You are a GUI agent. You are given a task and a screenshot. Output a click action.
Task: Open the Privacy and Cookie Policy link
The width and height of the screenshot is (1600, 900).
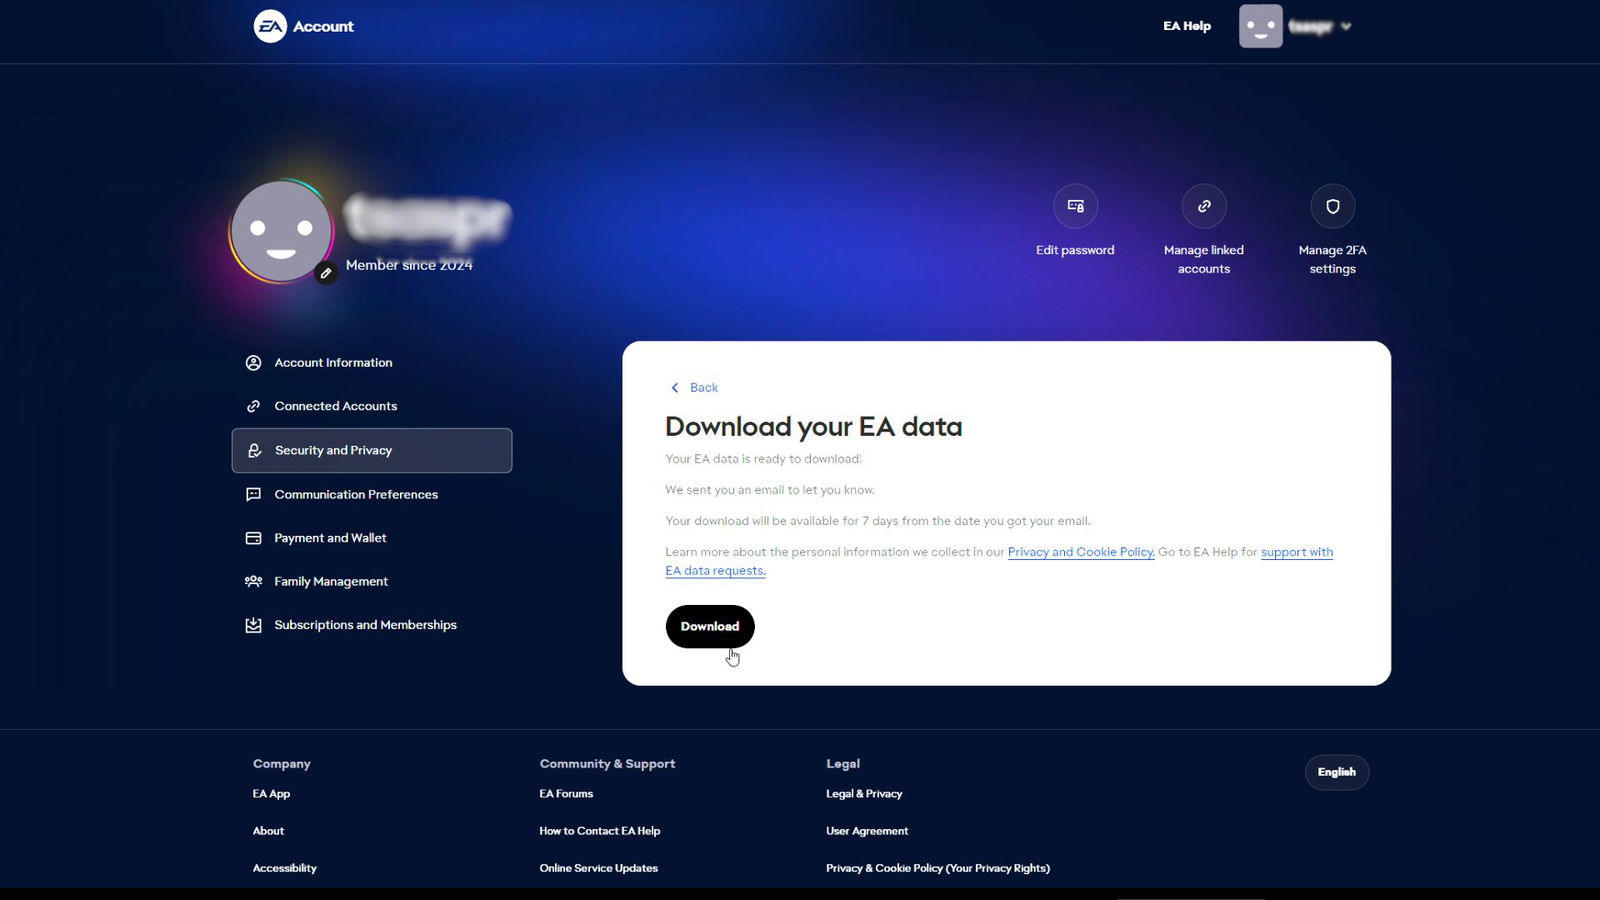(1080, 552)
